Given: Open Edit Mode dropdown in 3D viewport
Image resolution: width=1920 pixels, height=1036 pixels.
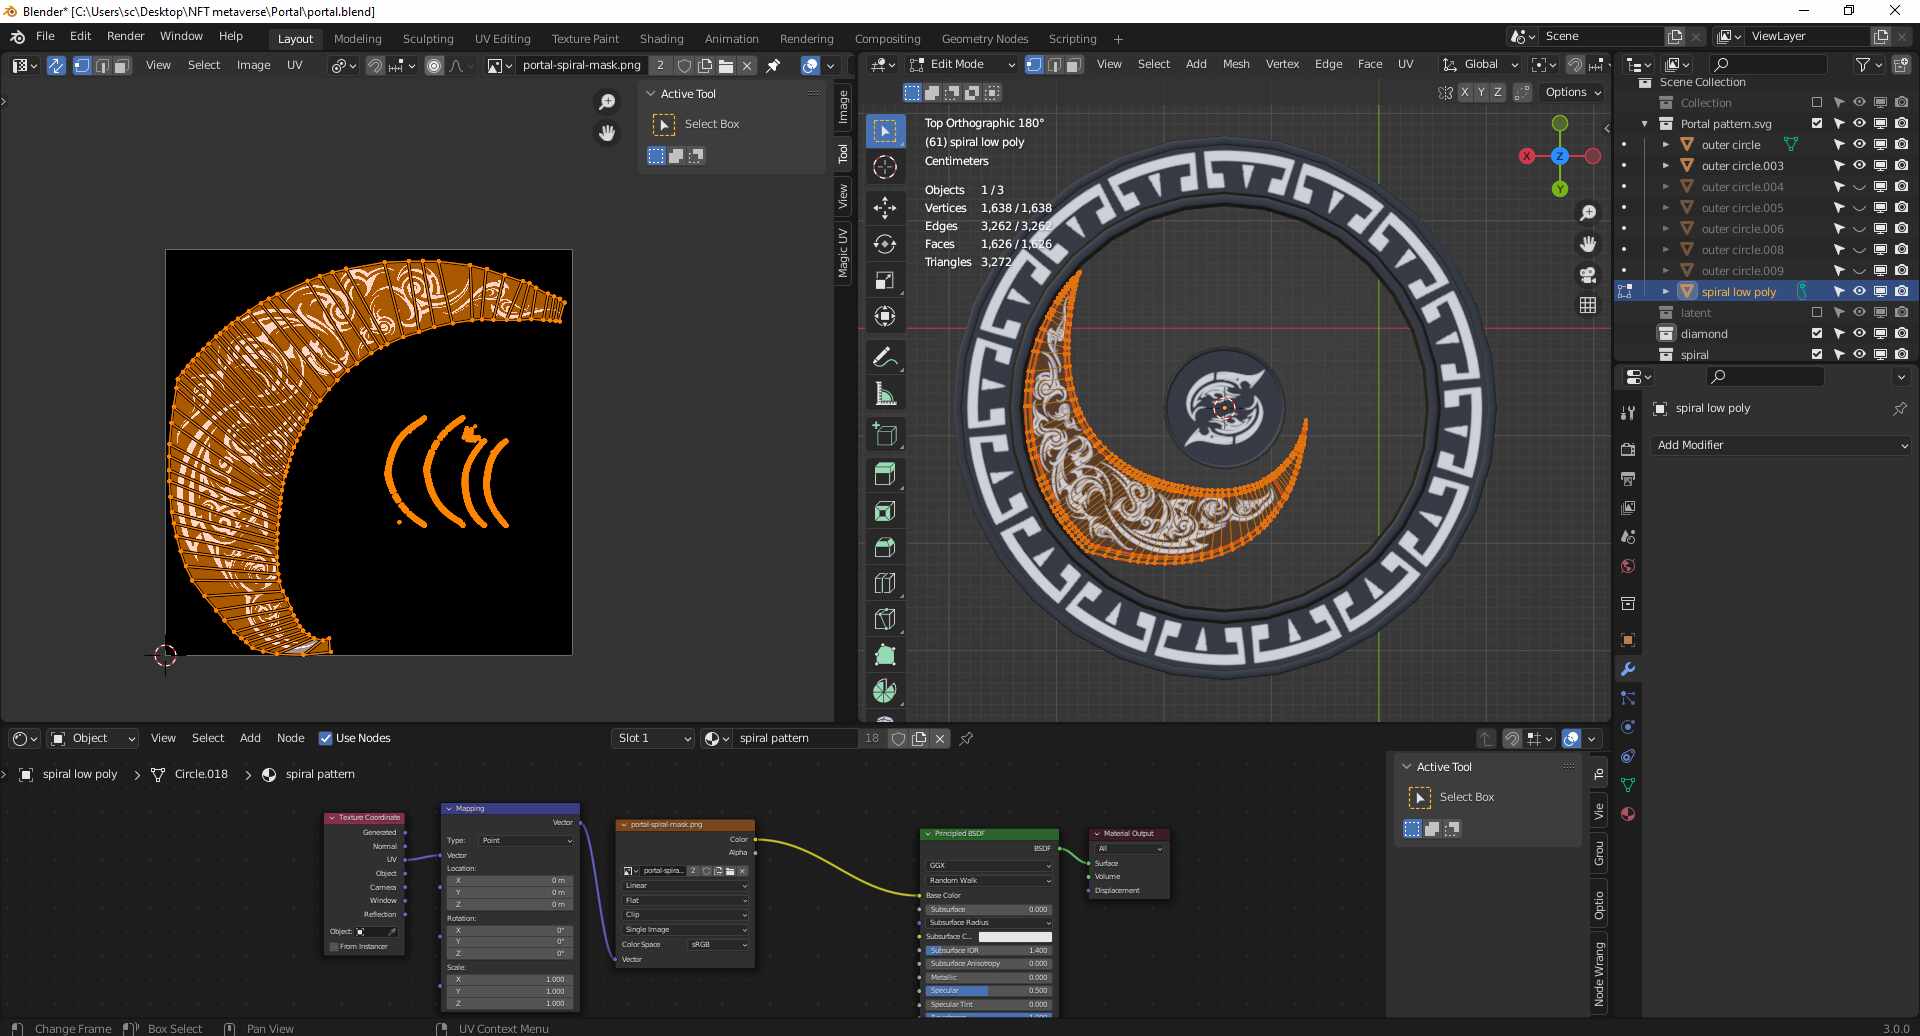Looking at the screenshot, I should pos(961,64).
